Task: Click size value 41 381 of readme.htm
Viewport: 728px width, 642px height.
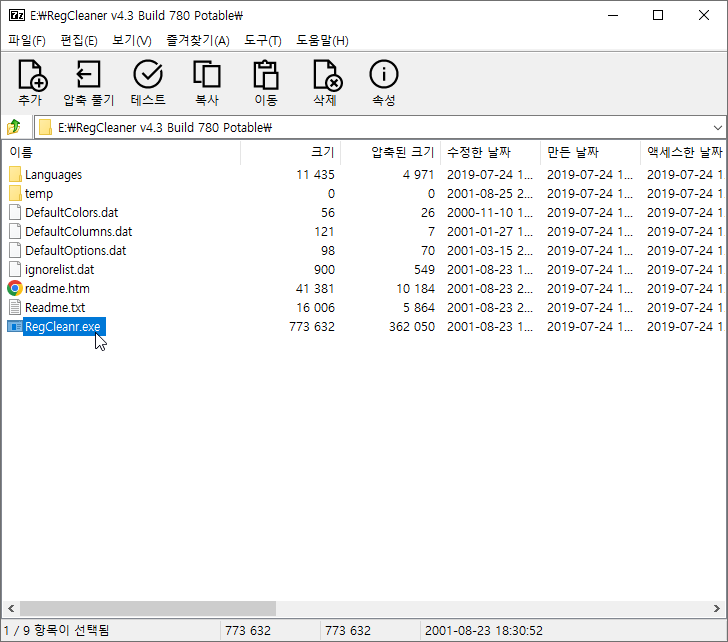Action: click(315, 289)
